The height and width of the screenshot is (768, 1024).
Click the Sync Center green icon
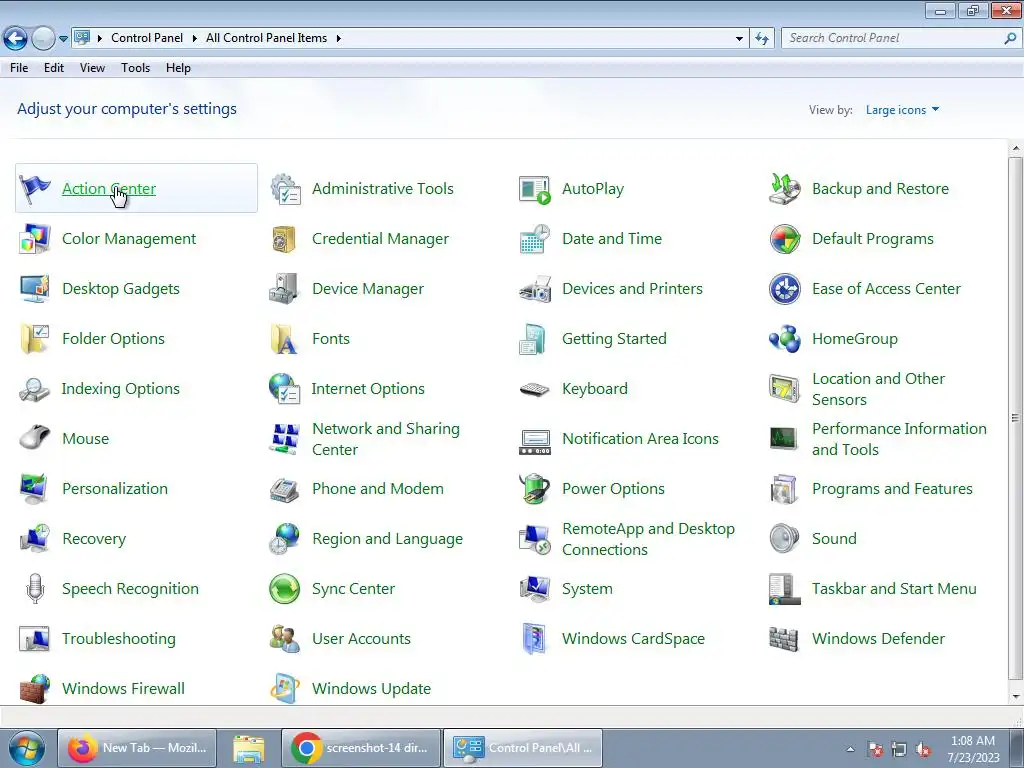[285, 588]
